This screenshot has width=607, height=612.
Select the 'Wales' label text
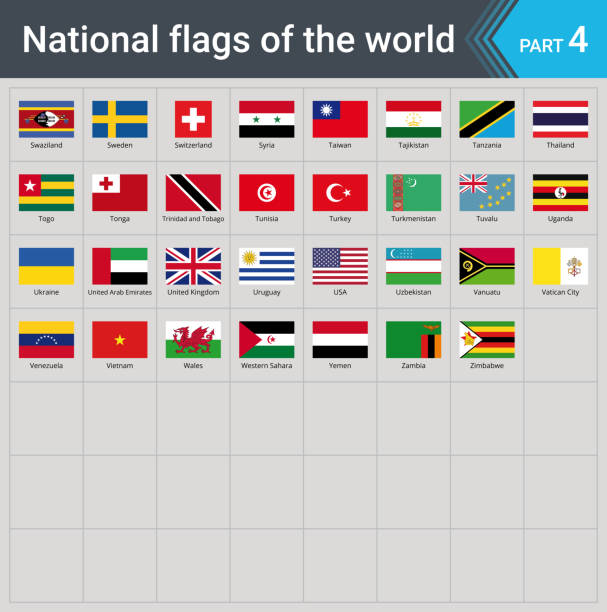[193, 365]
